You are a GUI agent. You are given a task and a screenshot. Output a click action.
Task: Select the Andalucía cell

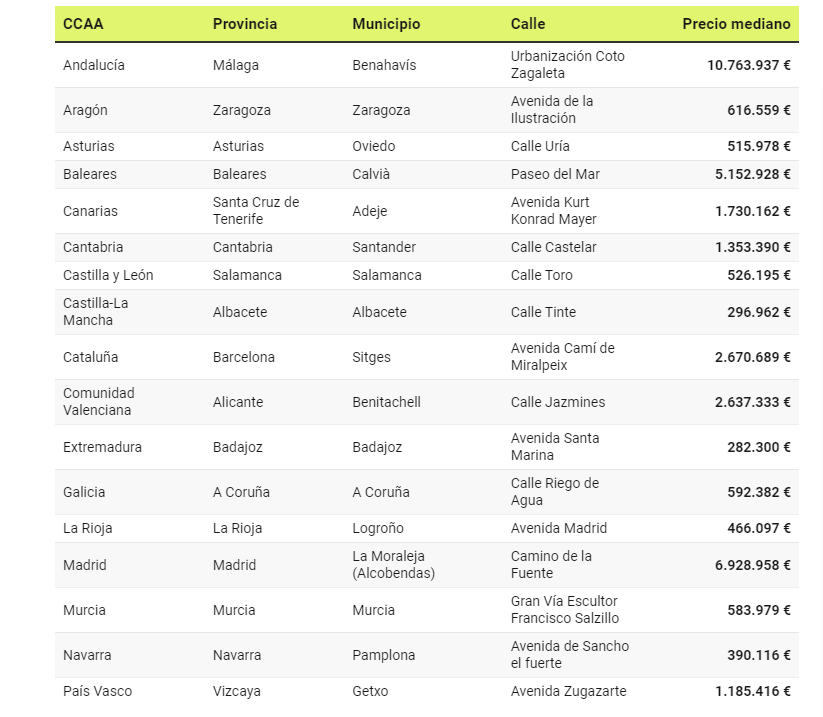click(x=94, y=65)
